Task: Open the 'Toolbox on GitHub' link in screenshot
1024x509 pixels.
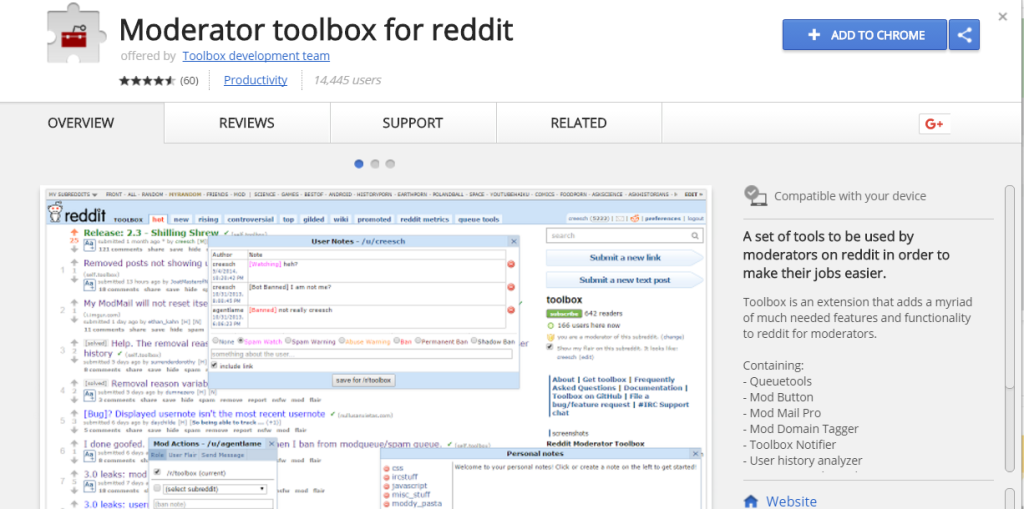Action: [588, 397]
